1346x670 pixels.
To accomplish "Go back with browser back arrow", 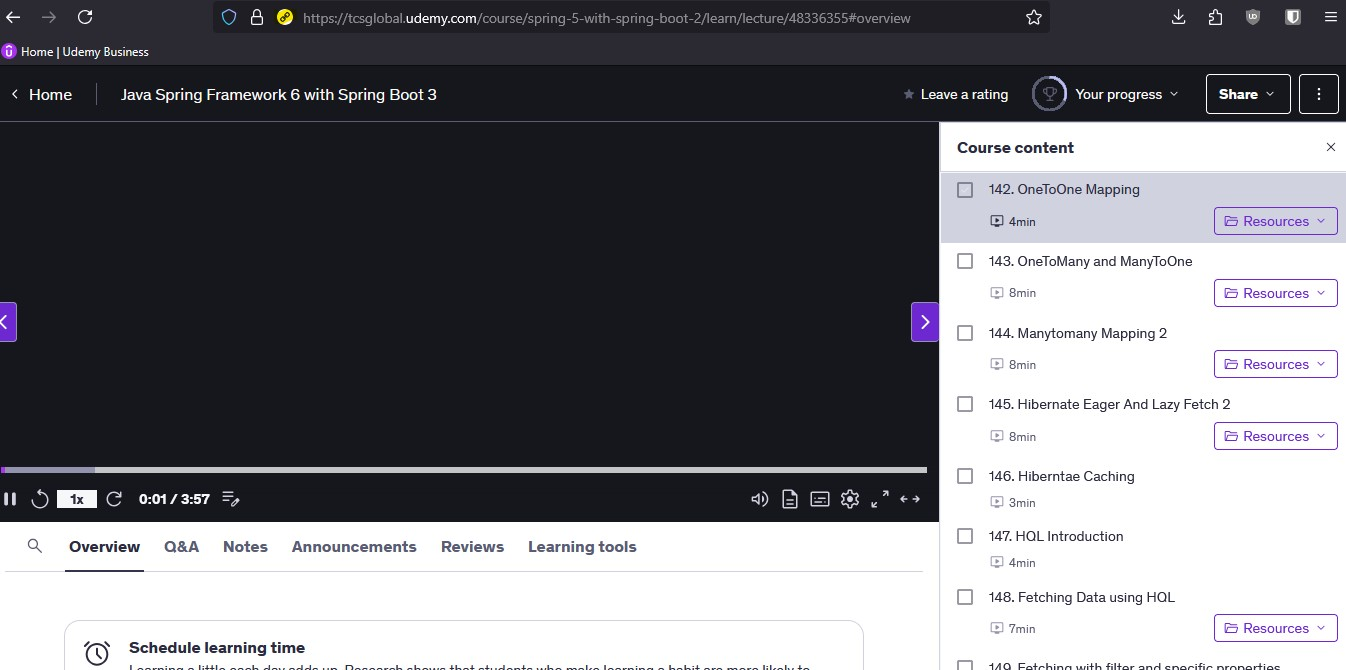I will pos(13,17).
